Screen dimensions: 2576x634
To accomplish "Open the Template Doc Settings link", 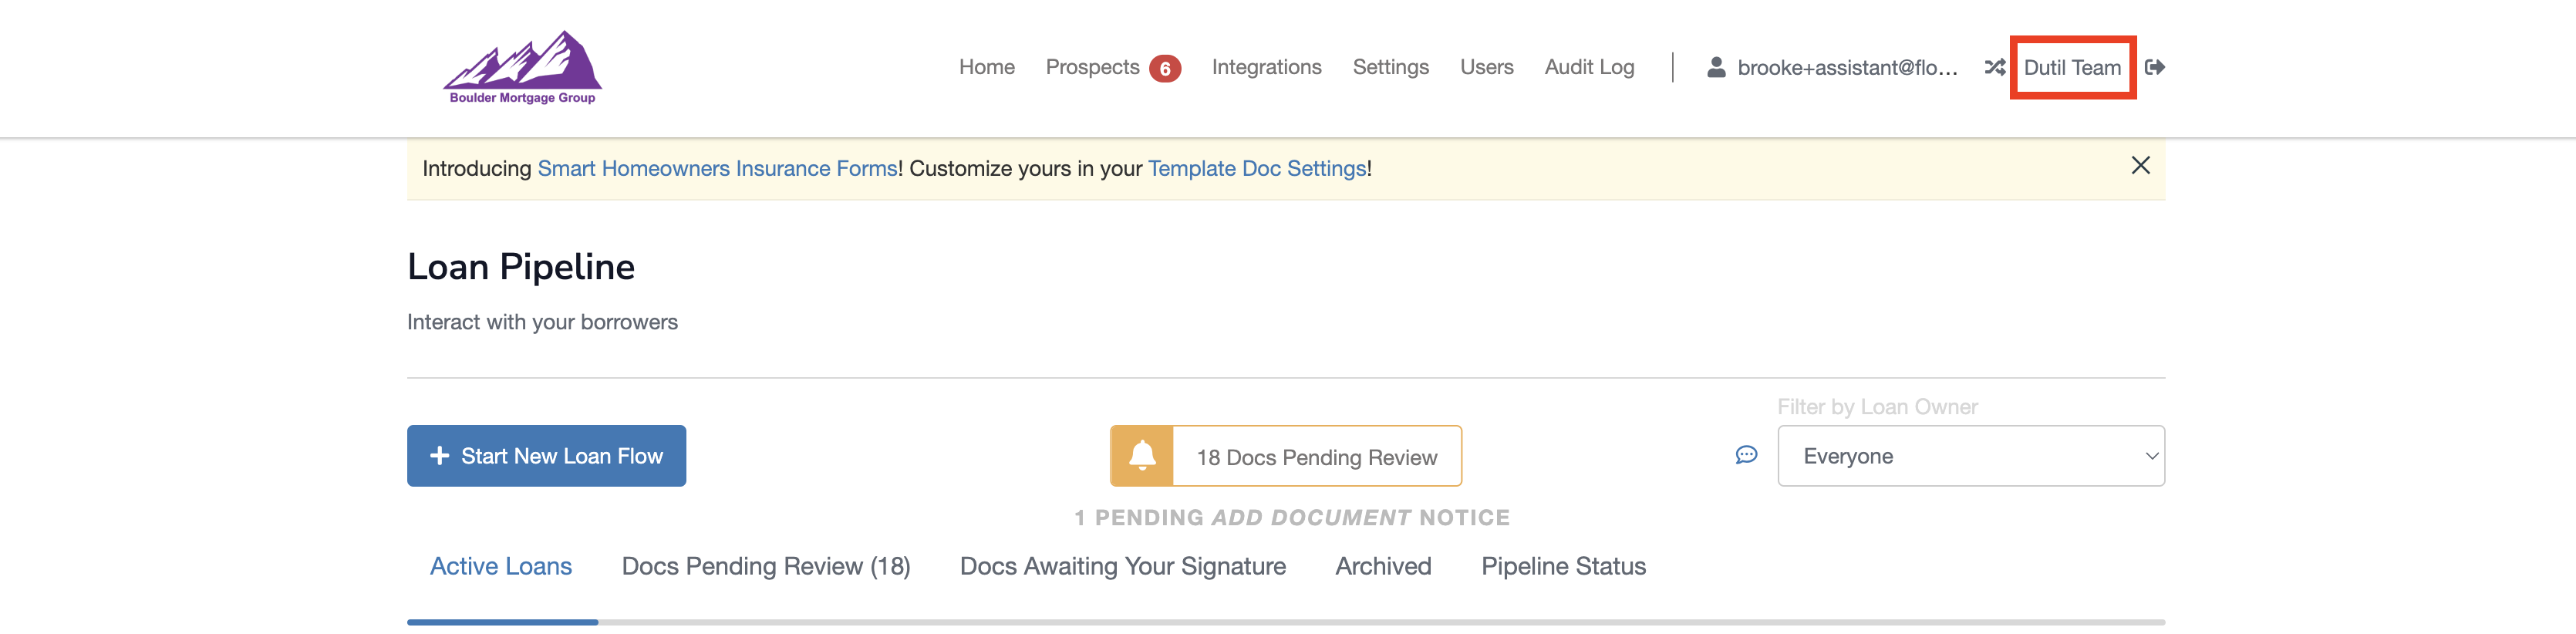I will coord(1256,168).
